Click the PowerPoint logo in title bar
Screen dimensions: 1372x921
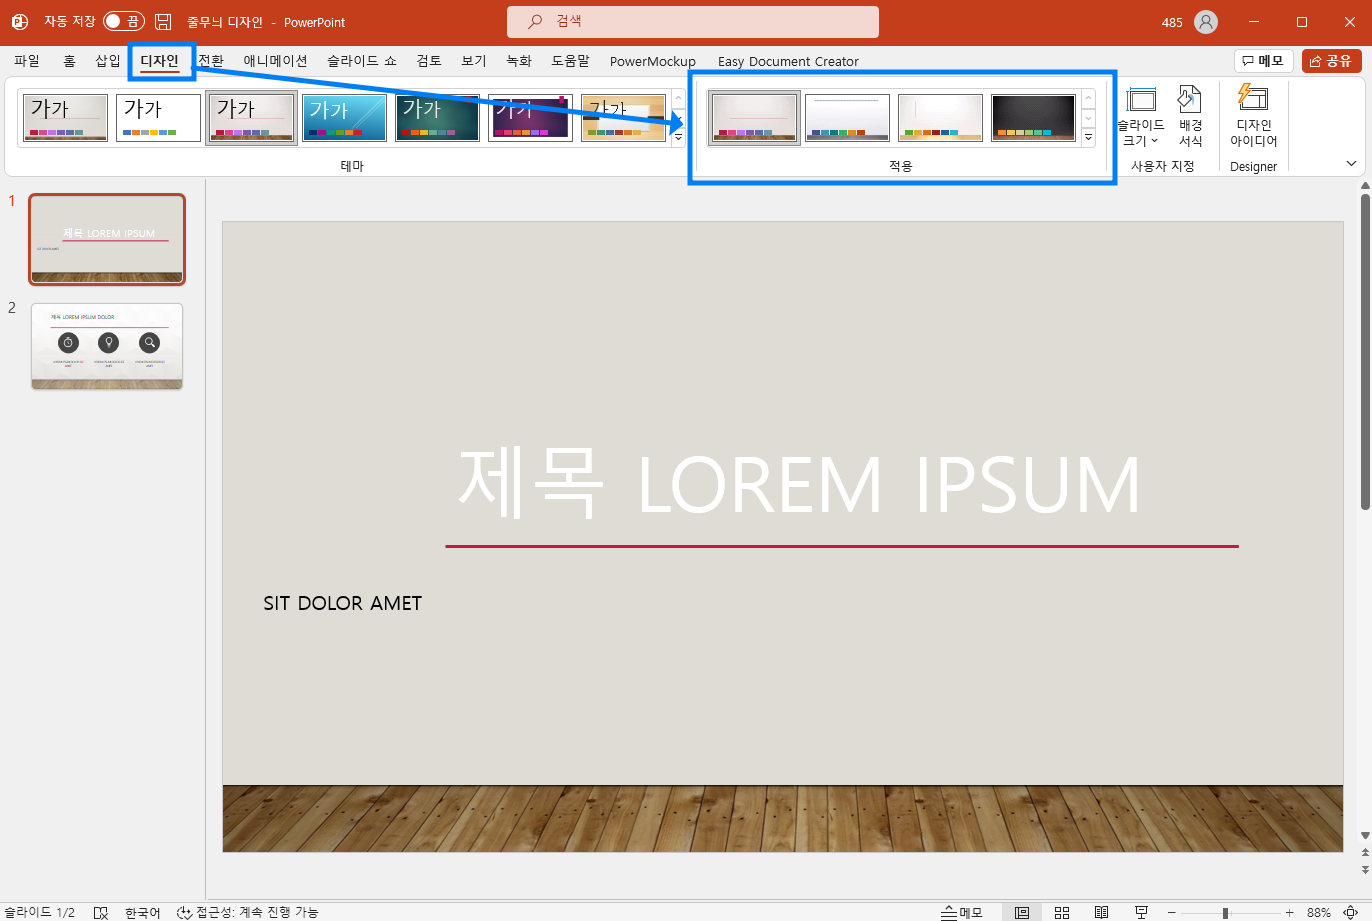tap(19, 21)
